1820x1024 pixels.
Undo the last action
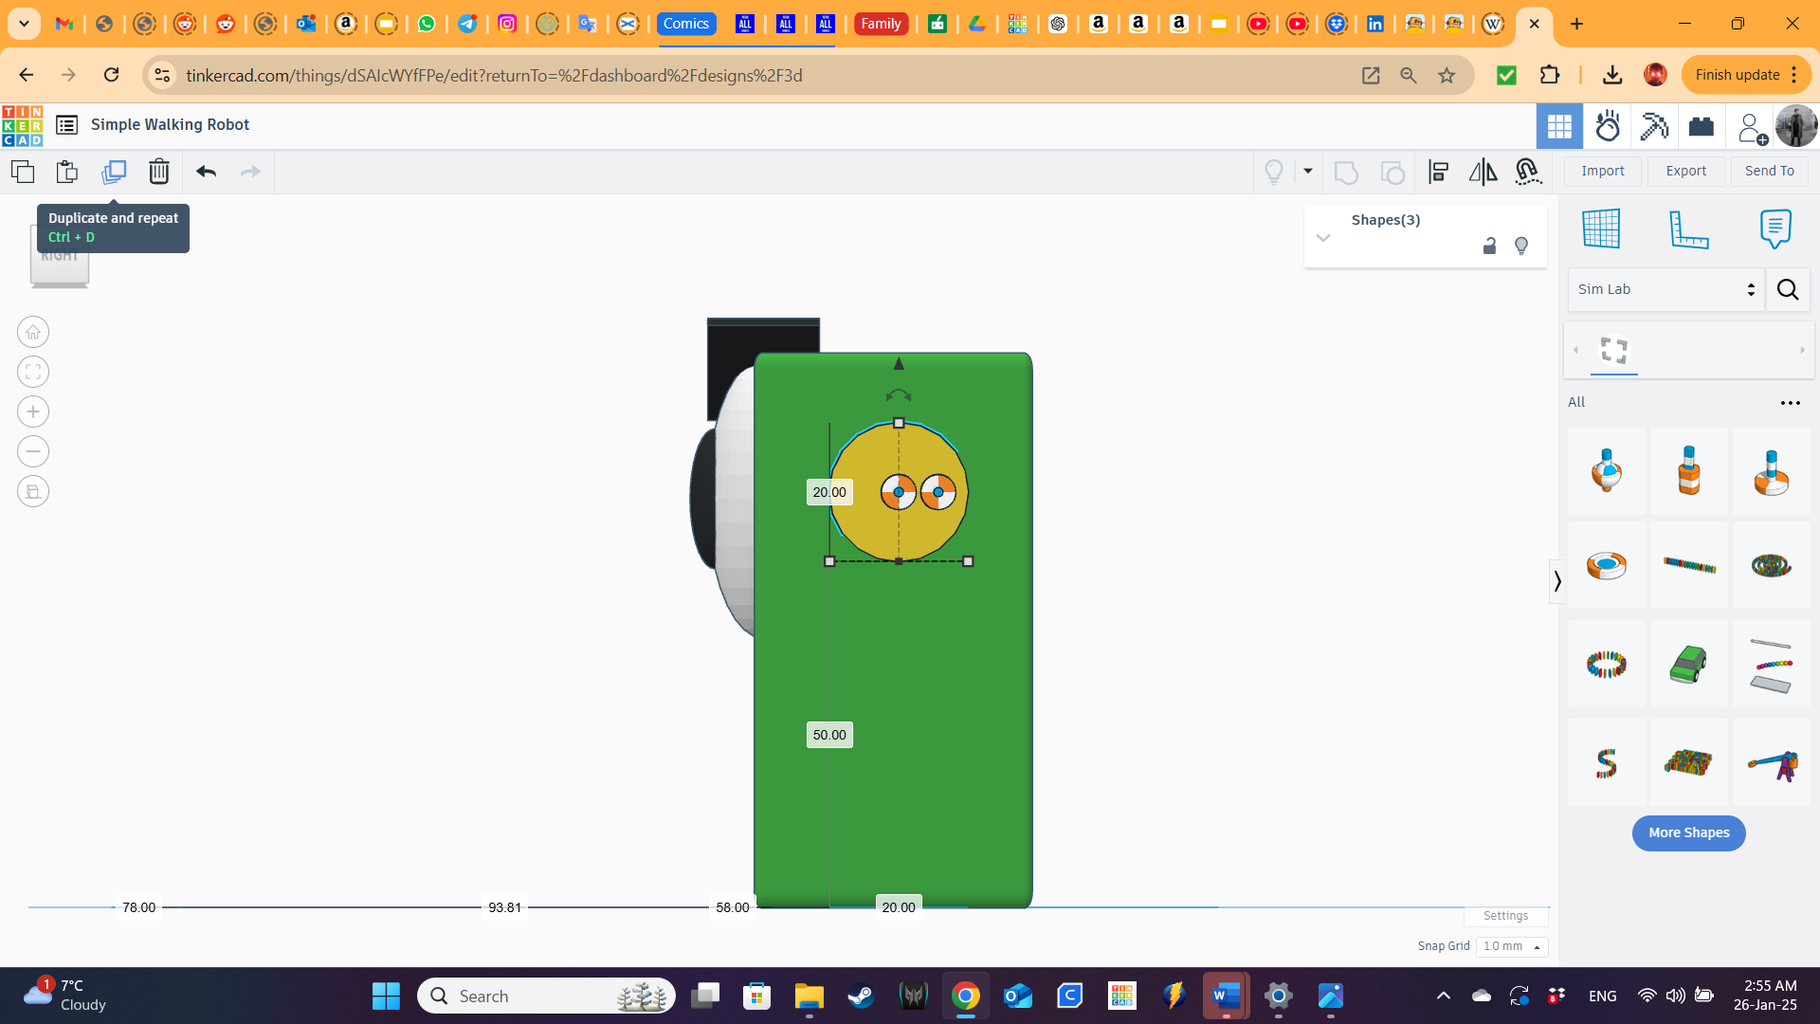(206, 171)
